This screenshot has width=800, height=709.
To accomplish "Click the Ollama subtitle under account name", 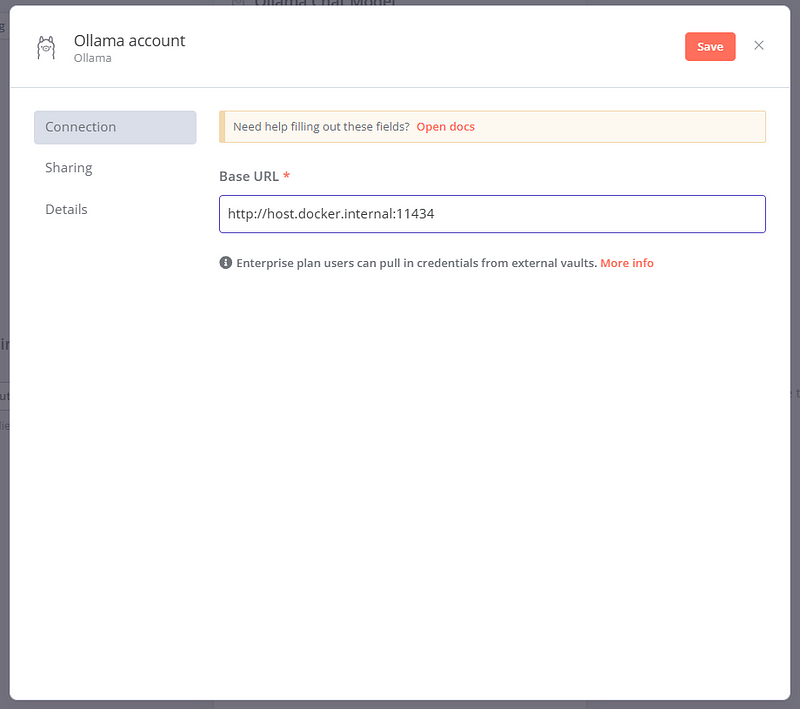I will click(x=92, y=58).
